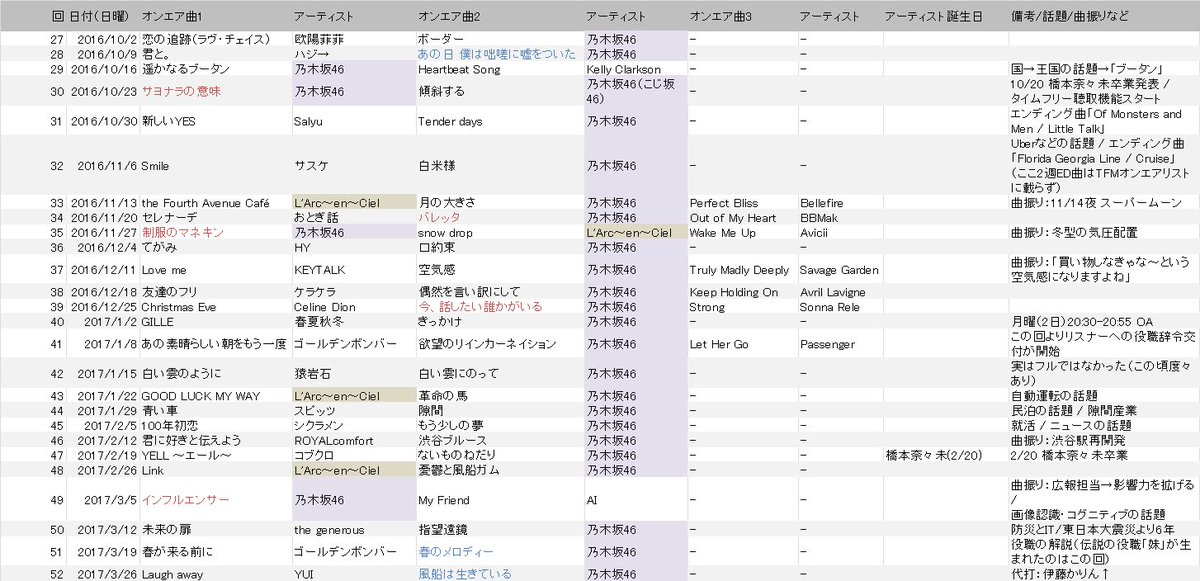This screenshot has width=1200, height=581.
Task: Select the Celine Dion artist cell
Action: [x=323, y=307]
